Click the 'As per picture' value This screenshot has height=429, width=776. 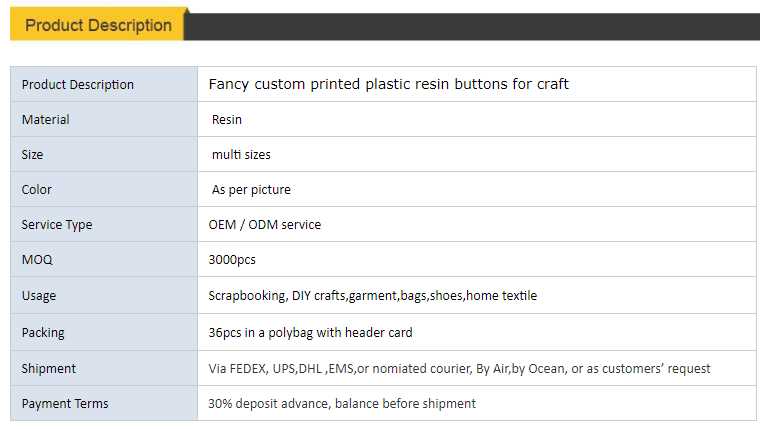coord(251,190)
